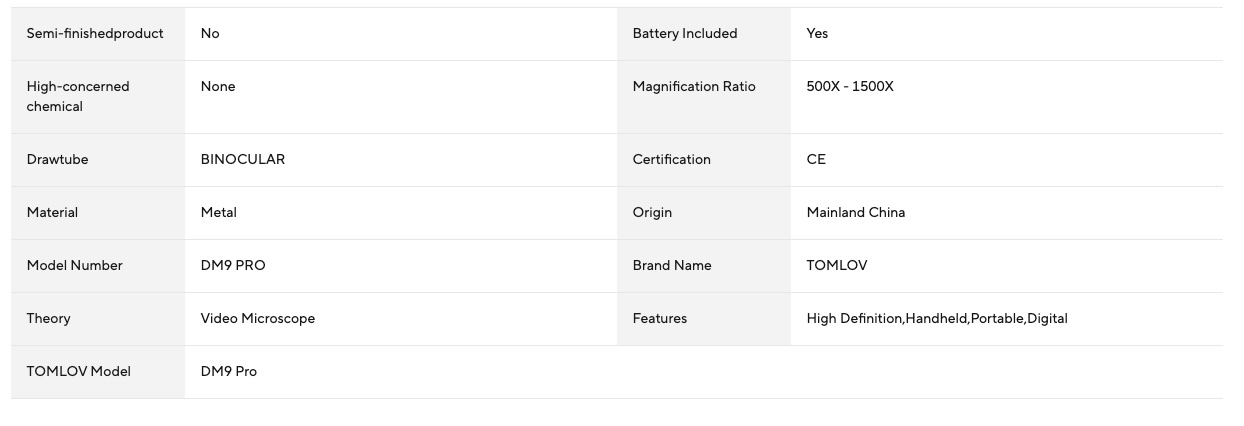Click the Drawtube label cell
The image size is (1244, 426).
pos(98,160)
